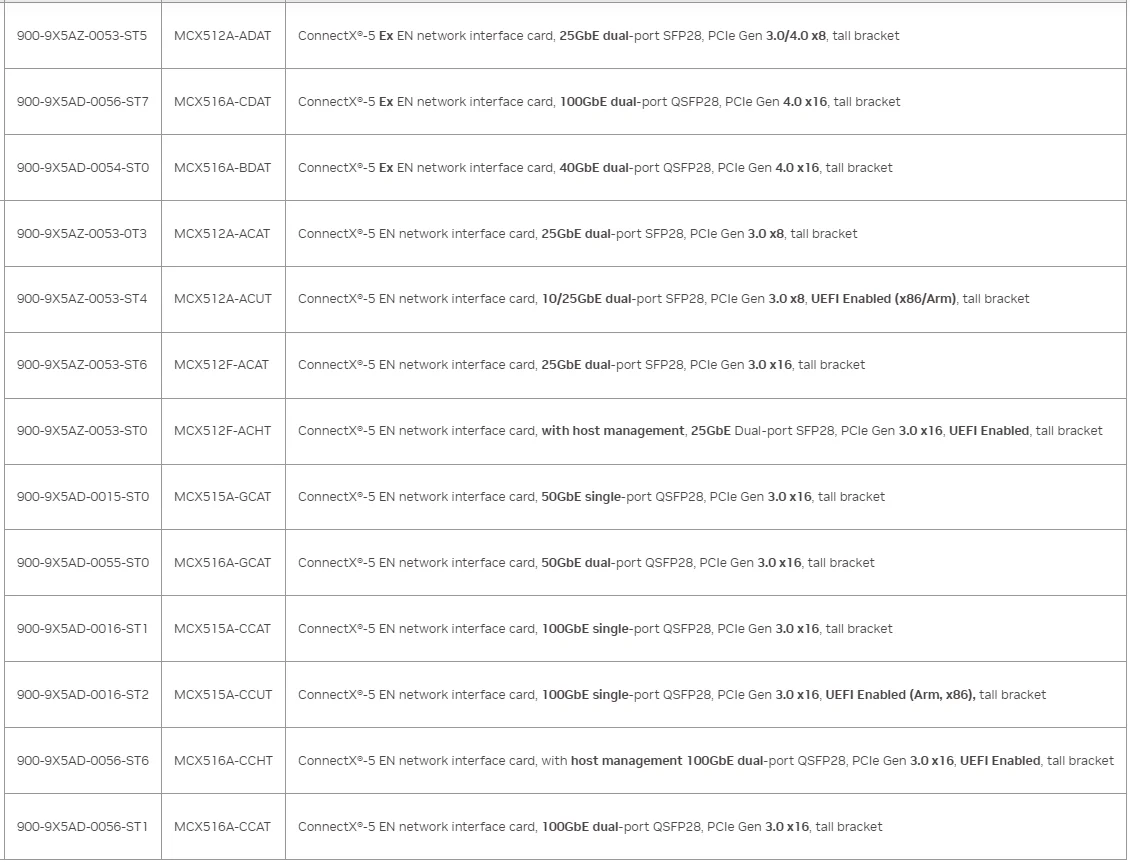
Task: Select part number 900-9X5AD-0016-ST1
Action: pos(82,629)
